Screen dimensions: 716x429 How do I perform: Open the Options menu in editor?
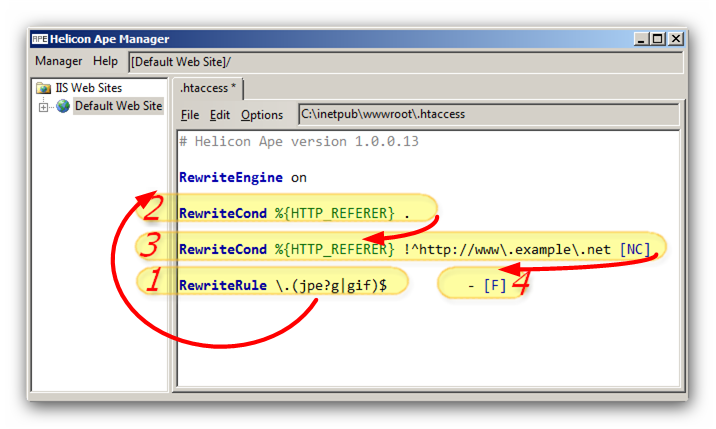262,115
